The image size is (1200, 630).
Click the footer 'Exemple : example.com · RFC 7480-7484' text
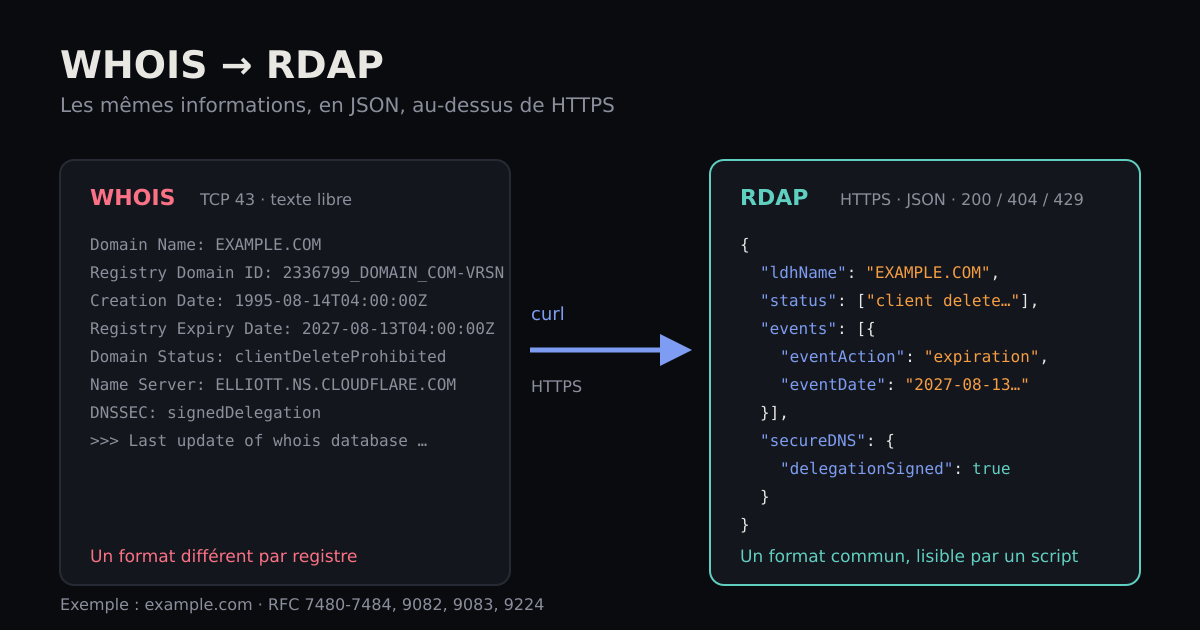[302, 605]
